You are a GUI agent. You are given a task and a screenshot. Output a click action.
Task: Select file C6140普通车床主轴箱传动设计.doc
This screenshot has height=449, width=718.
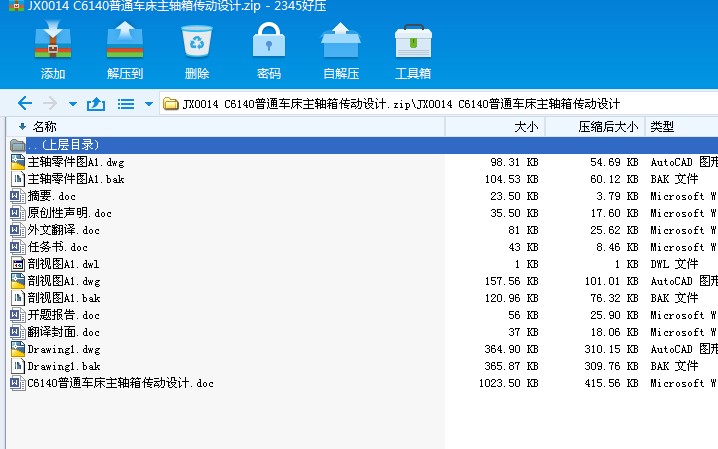pyautogui.click(x=121, y=383)
